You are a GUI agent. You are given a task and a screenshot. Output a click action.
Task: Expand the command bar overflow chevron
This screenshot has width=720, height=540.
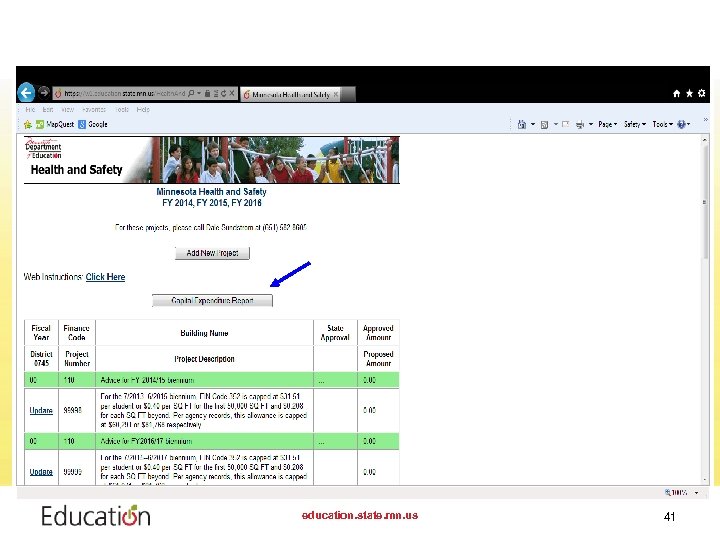point(705,120)
